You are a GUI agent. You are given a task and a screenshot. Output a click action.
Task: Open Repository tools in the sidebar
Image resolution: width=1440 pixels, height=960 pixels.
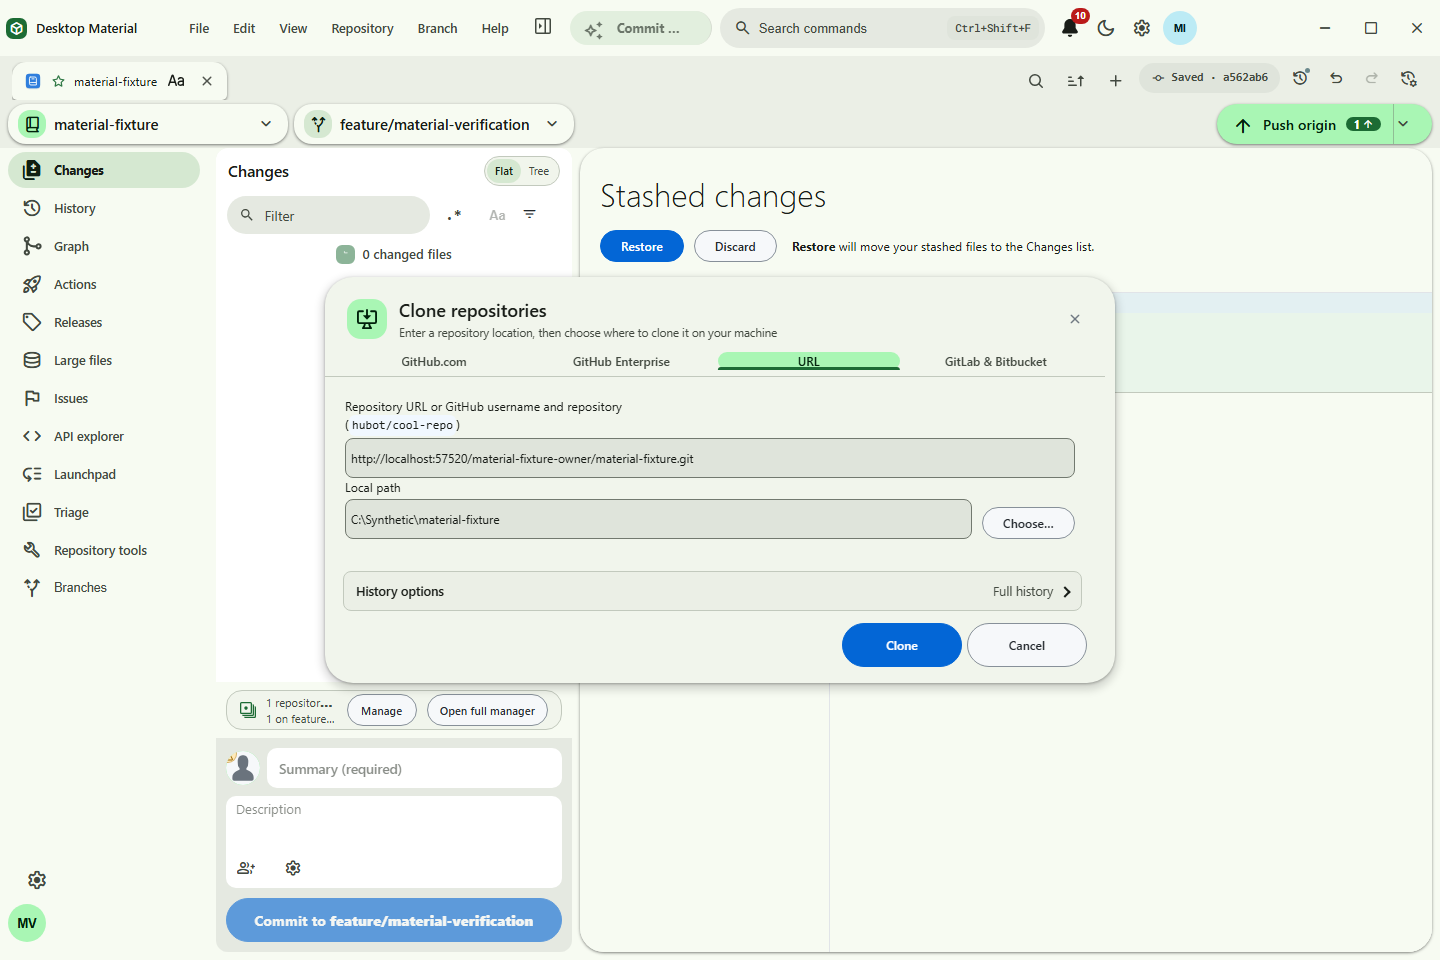click(x=104, y=550)
